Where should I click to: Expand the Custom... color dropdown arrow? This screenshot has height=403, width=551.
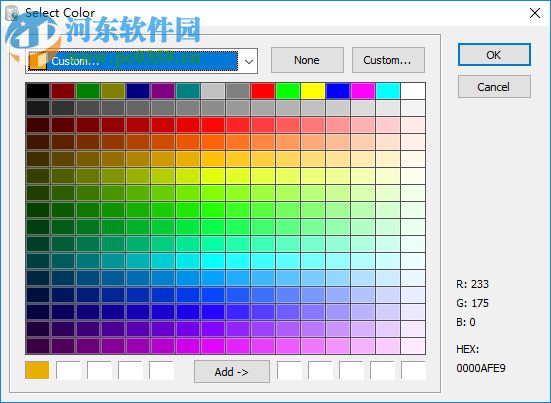(249, 61)
